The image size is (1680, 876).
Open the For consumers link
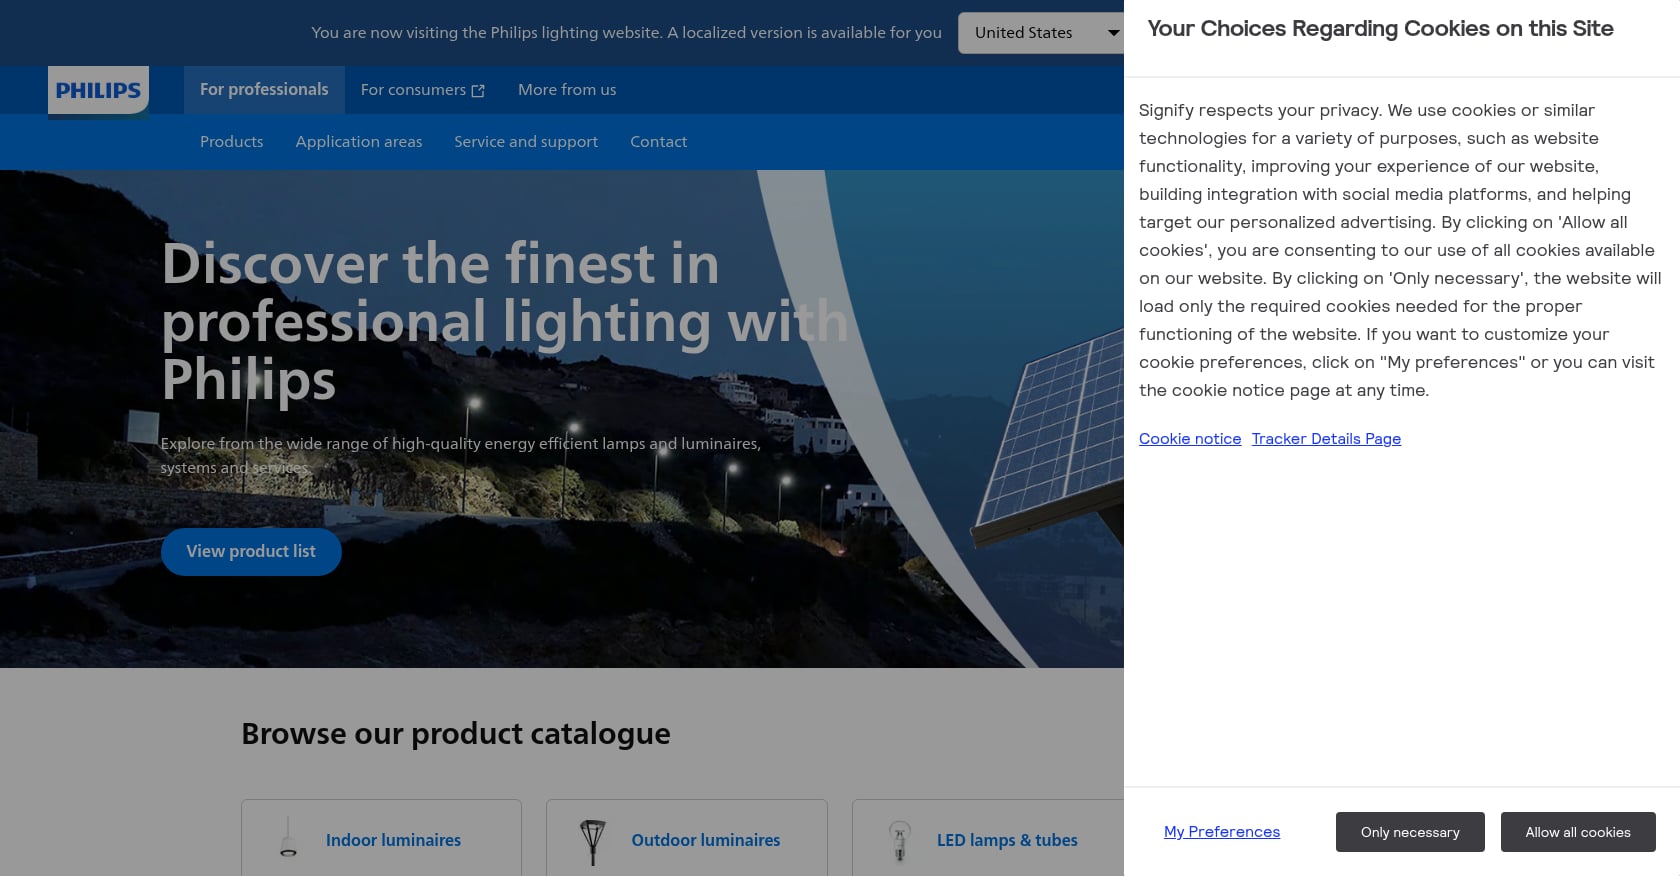(422, 90)
